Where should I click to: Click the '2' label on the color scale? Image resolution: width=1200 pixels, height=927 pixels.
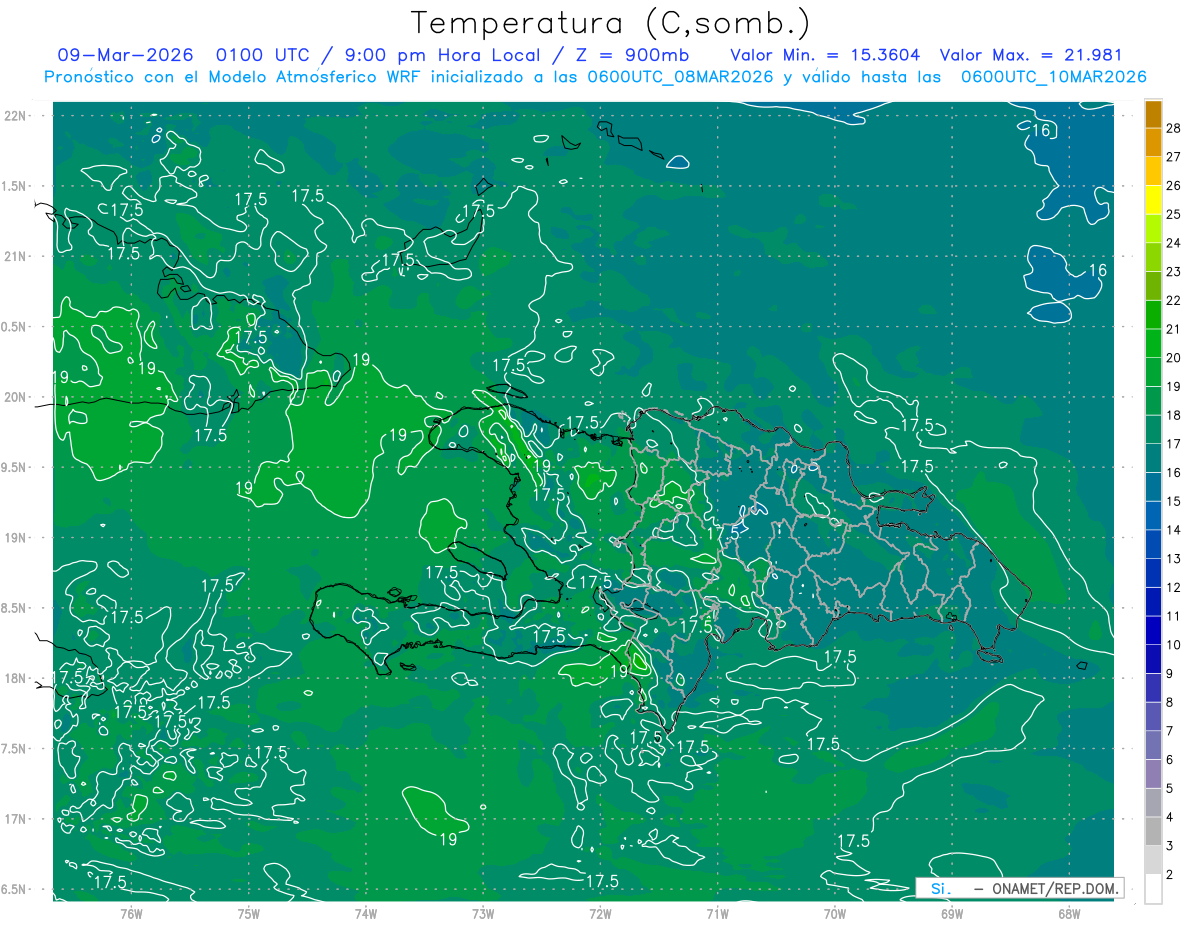point(1170,875)
